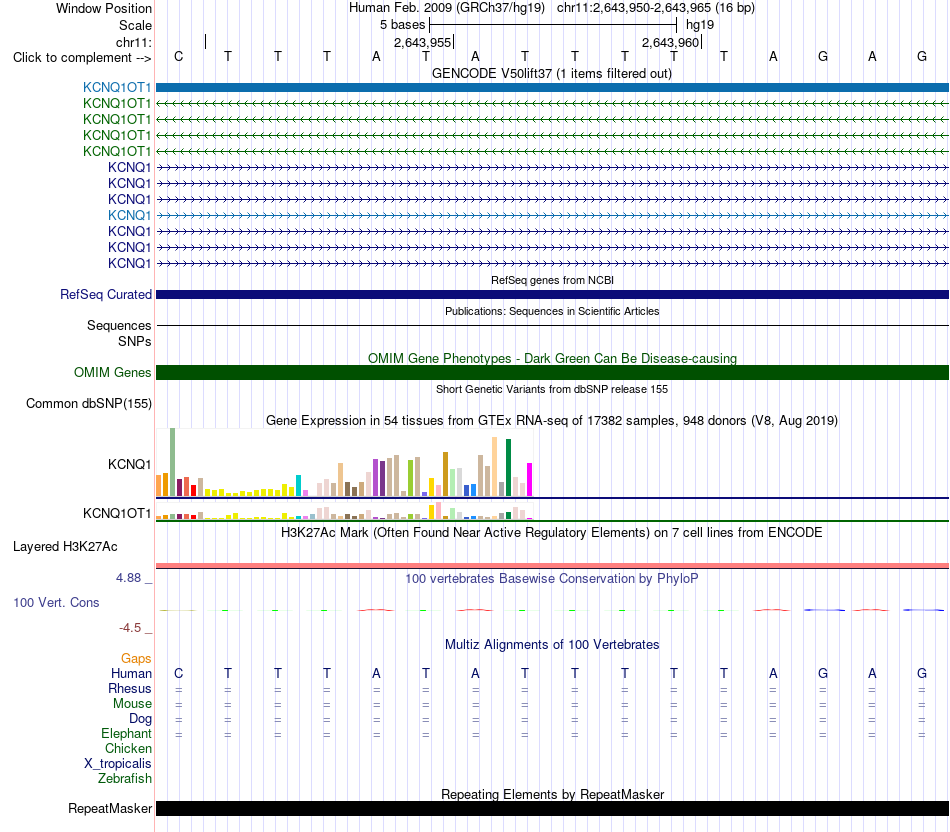
Task: Click the 'Layered H3K27Ac' track label
Action: point(65,547)
